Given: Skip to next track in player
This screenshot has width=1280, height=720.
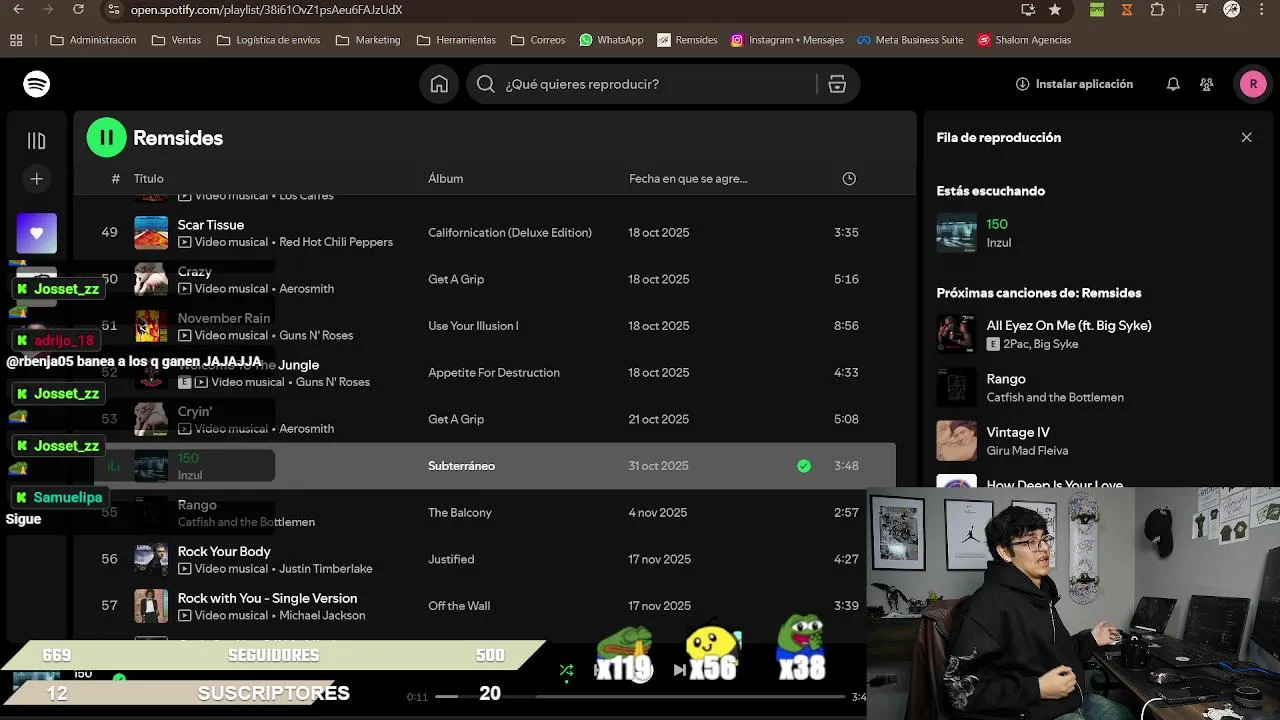Looking at the screenshot, I should [680, 670].
